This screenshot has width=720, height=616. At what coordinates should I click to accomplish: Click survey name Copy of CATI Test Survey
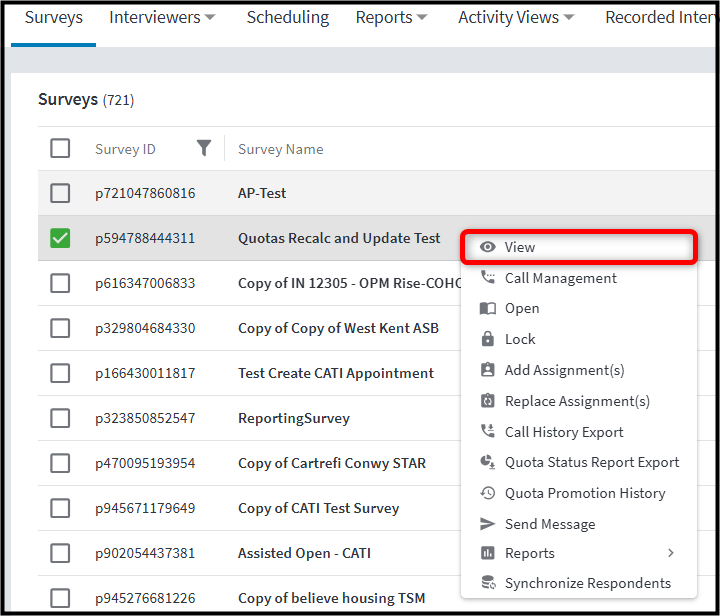pos(319,508)
